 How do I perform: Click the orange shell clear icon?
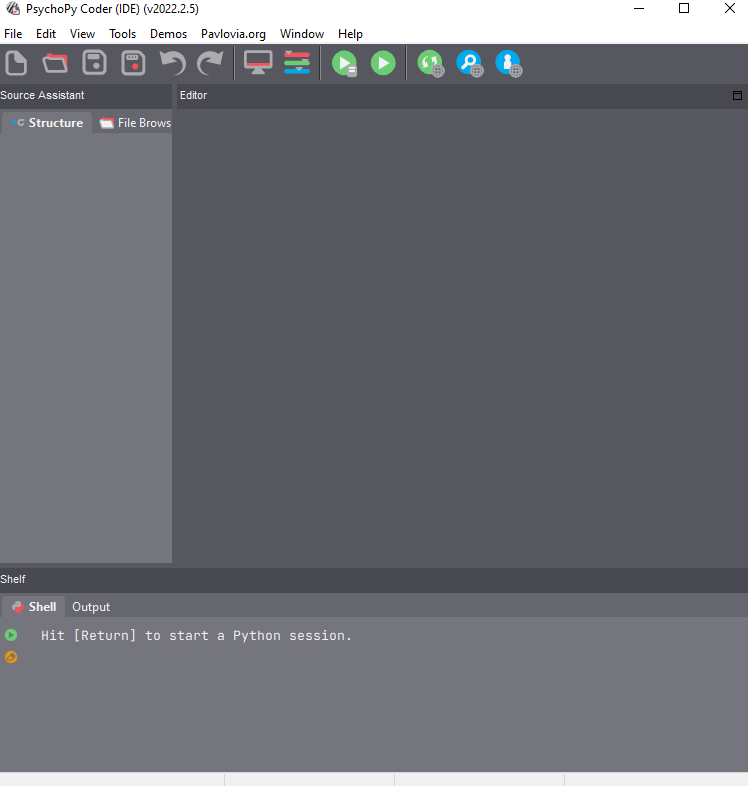(11, 657)
